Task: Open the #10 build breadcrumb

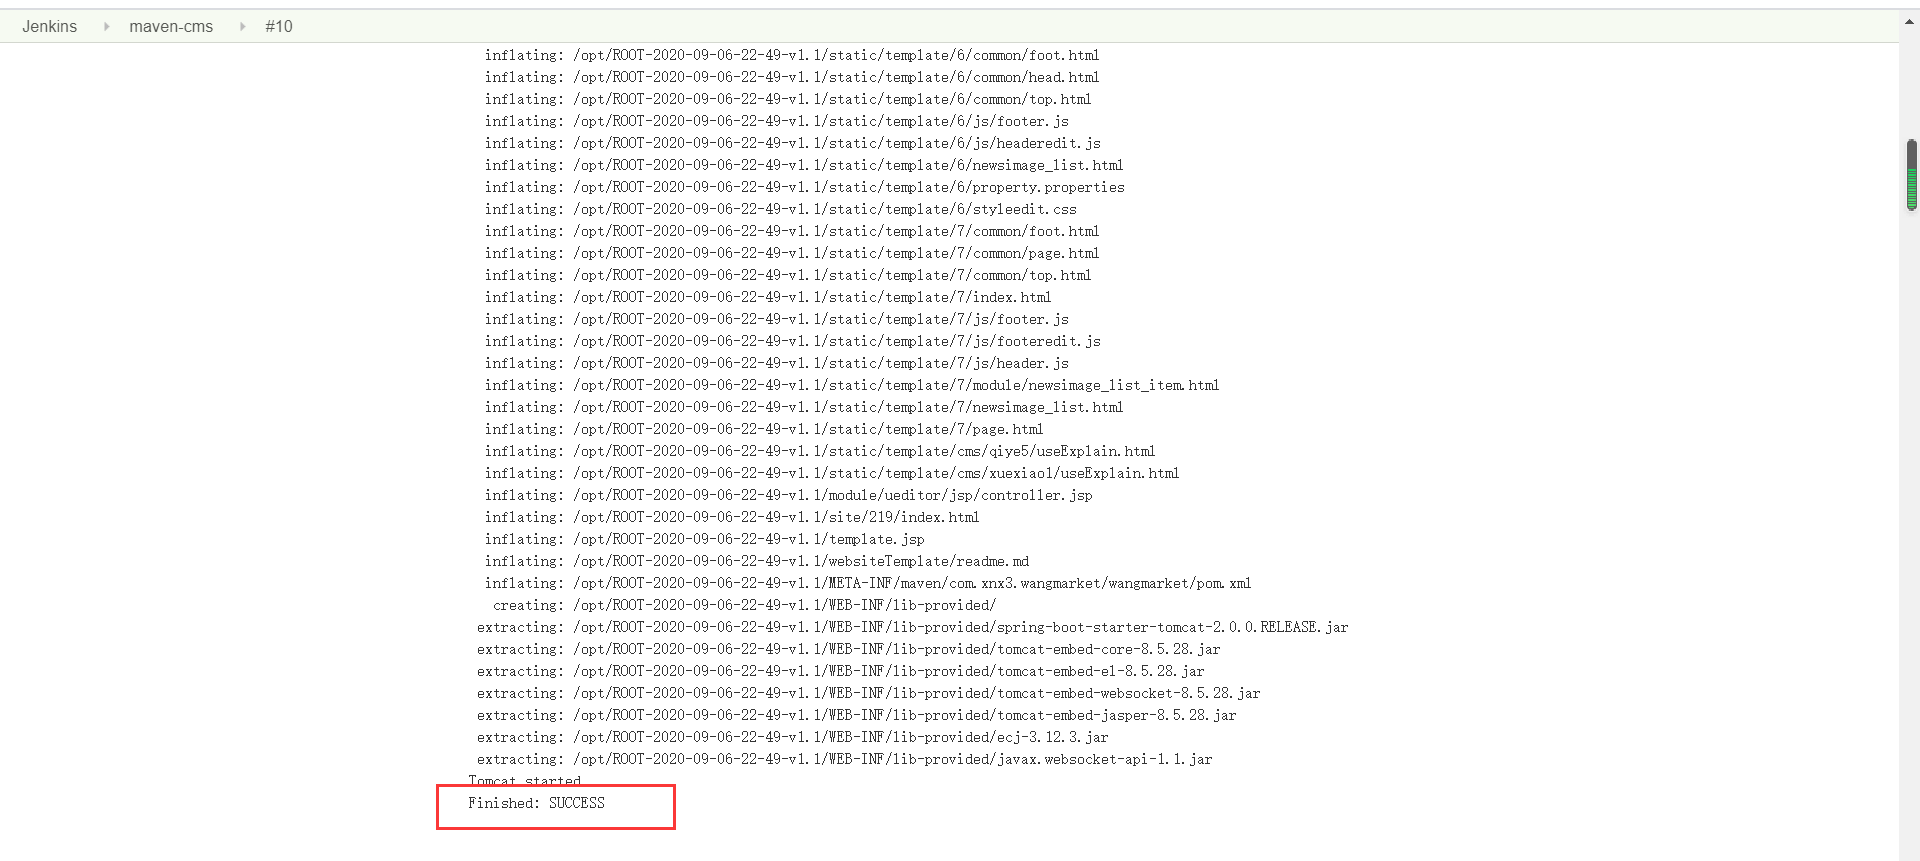Action: click(x=279, y=27)
